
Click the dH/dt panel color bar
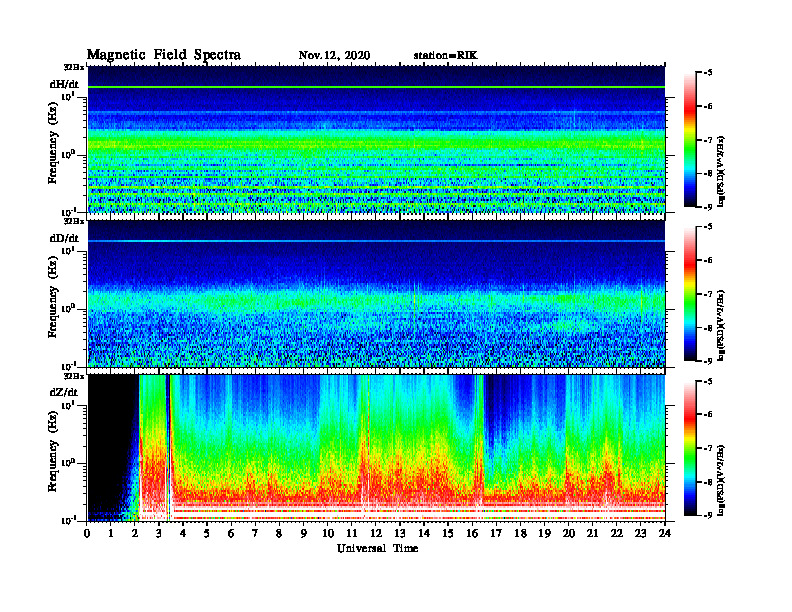click(689, 139)
